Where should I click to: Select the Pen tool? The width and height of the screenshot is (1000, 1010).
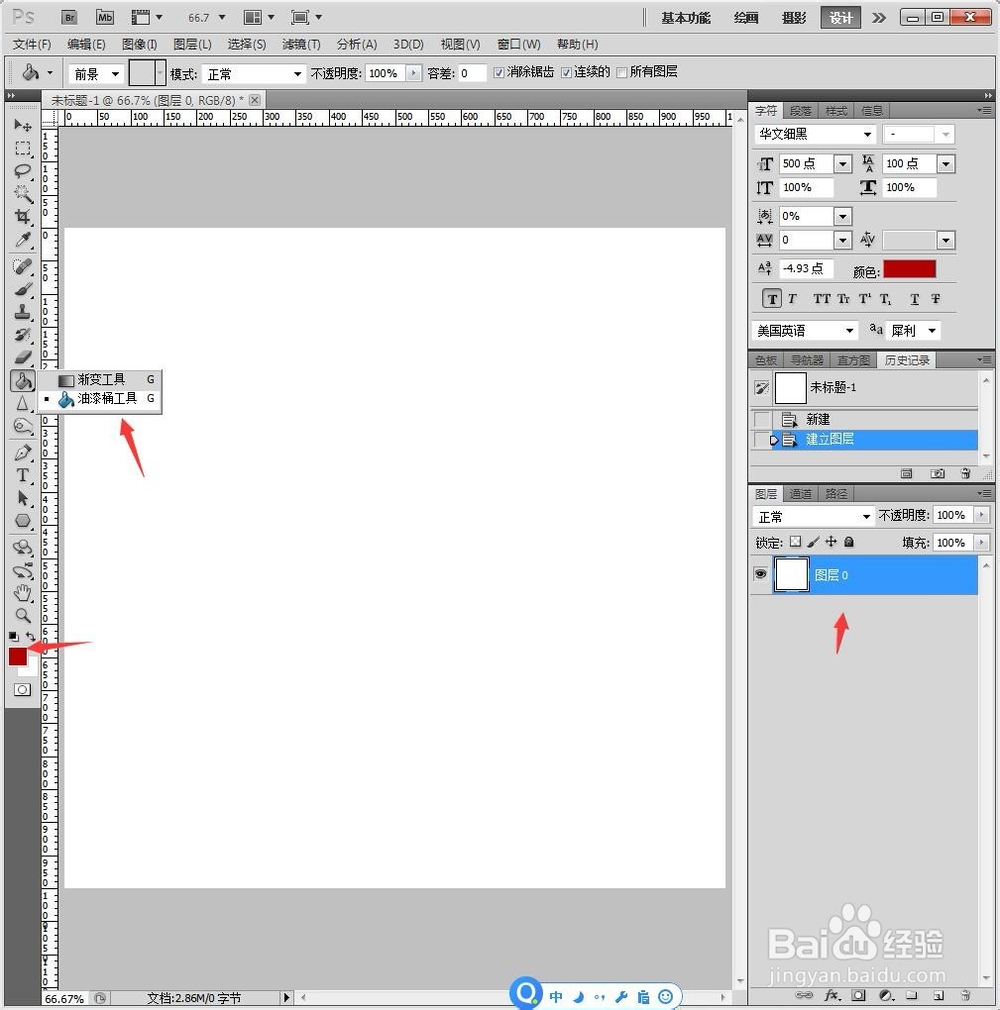pyautogui.click(x=23, y=452)
